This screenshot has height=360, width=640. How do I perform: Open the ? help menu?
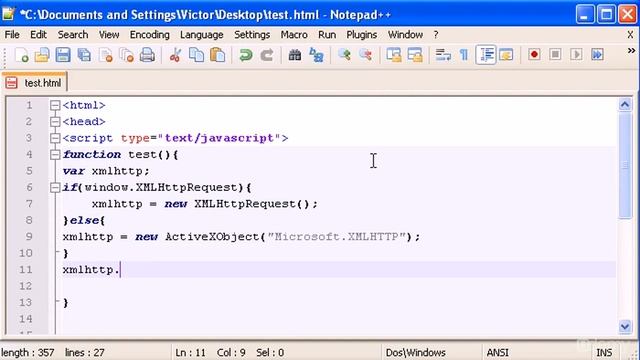(436, 35)
